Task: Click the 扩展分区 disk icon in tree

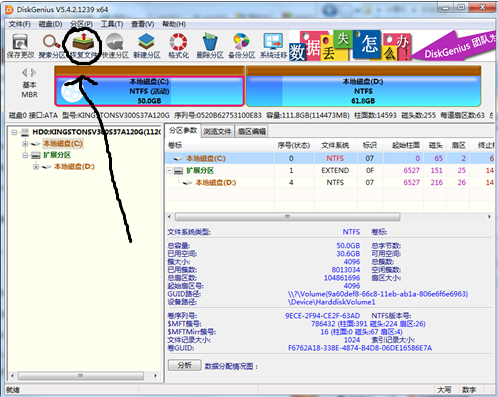Action: click(x=36, y=155)
